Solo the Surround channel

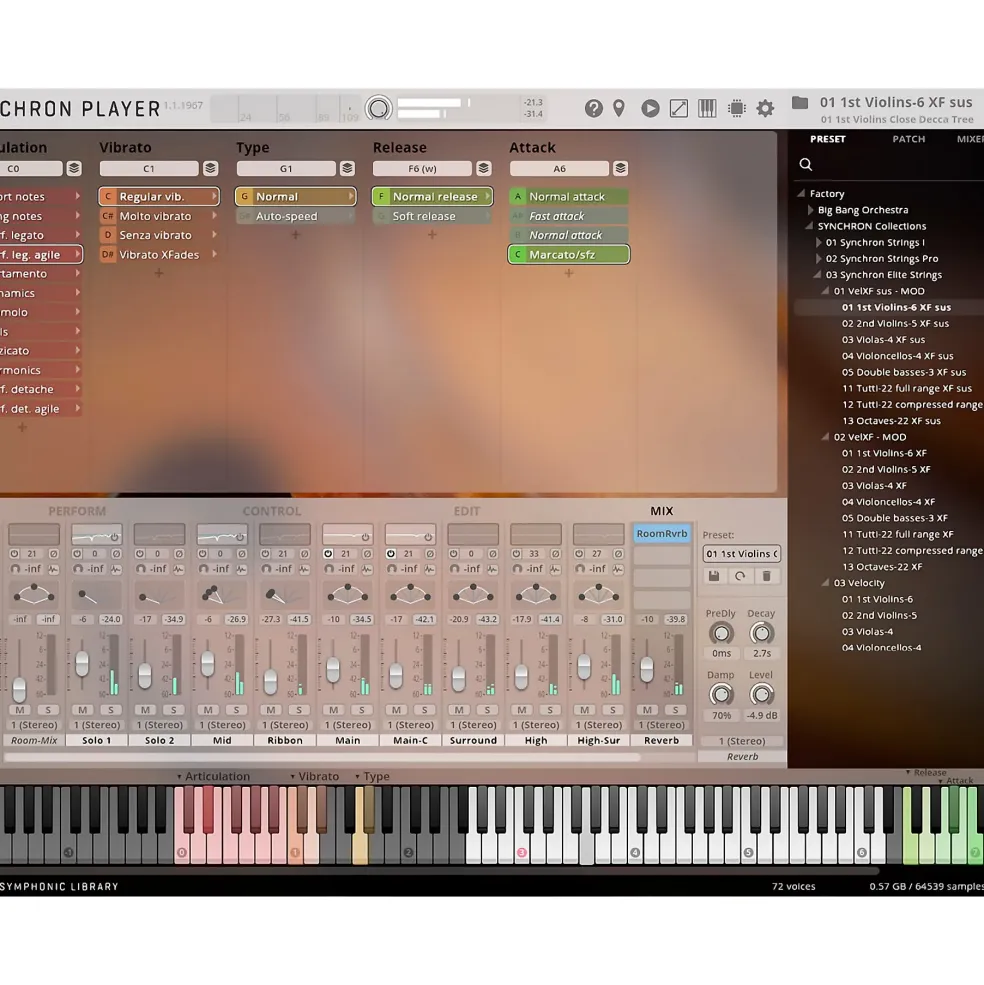(488, 710)
